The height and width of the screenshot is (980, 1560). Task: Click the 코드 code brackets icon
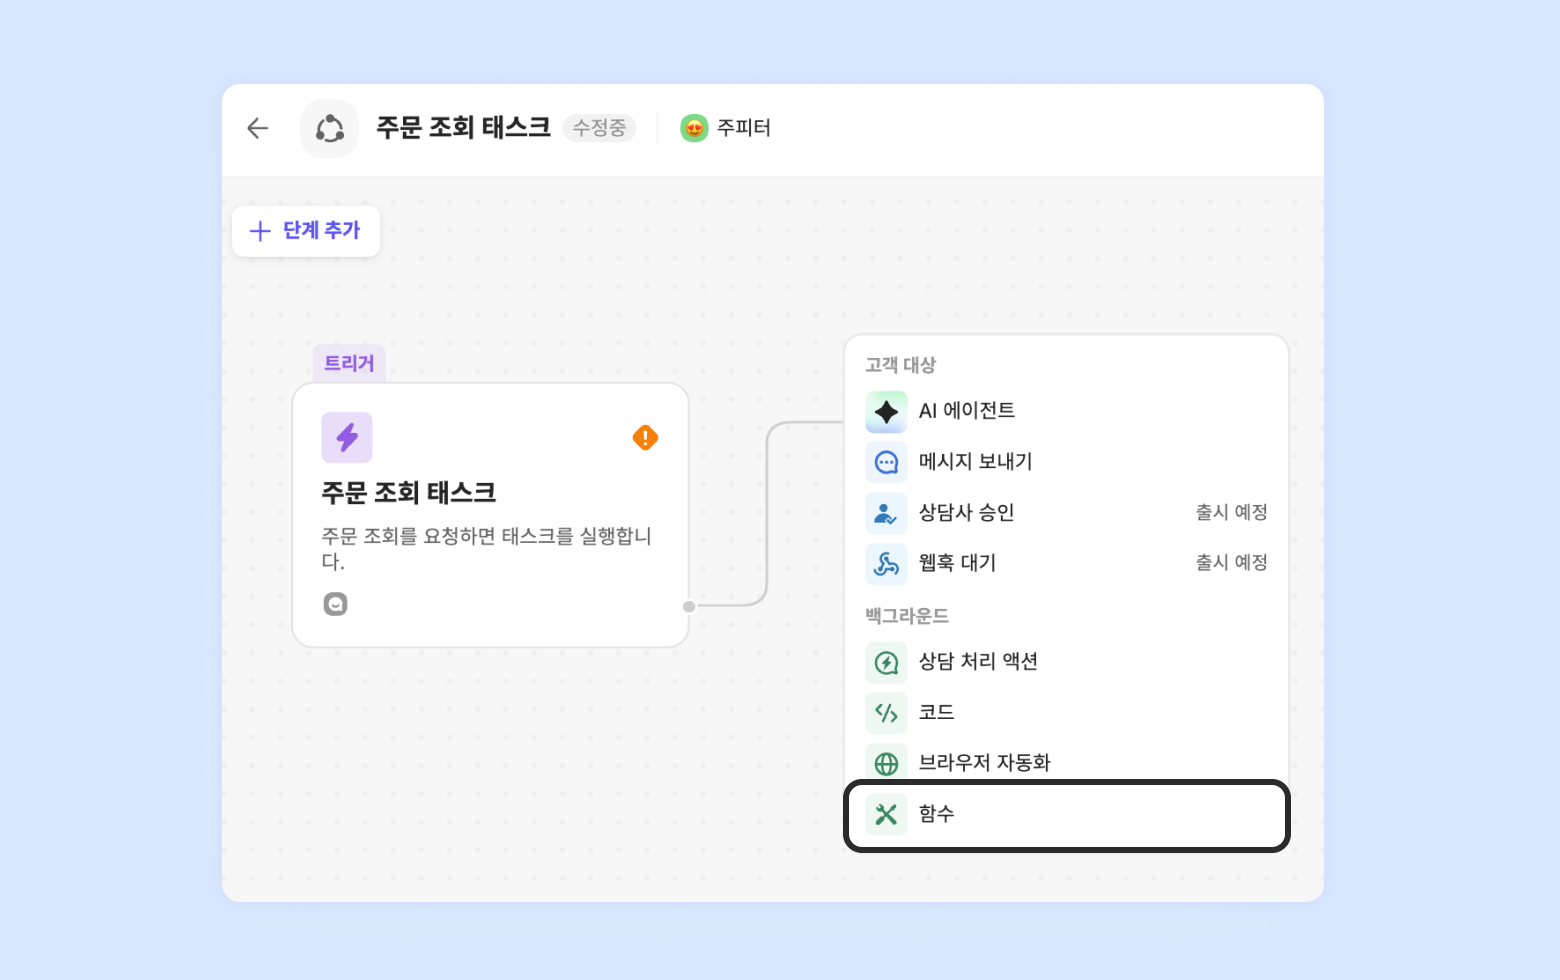886,712
